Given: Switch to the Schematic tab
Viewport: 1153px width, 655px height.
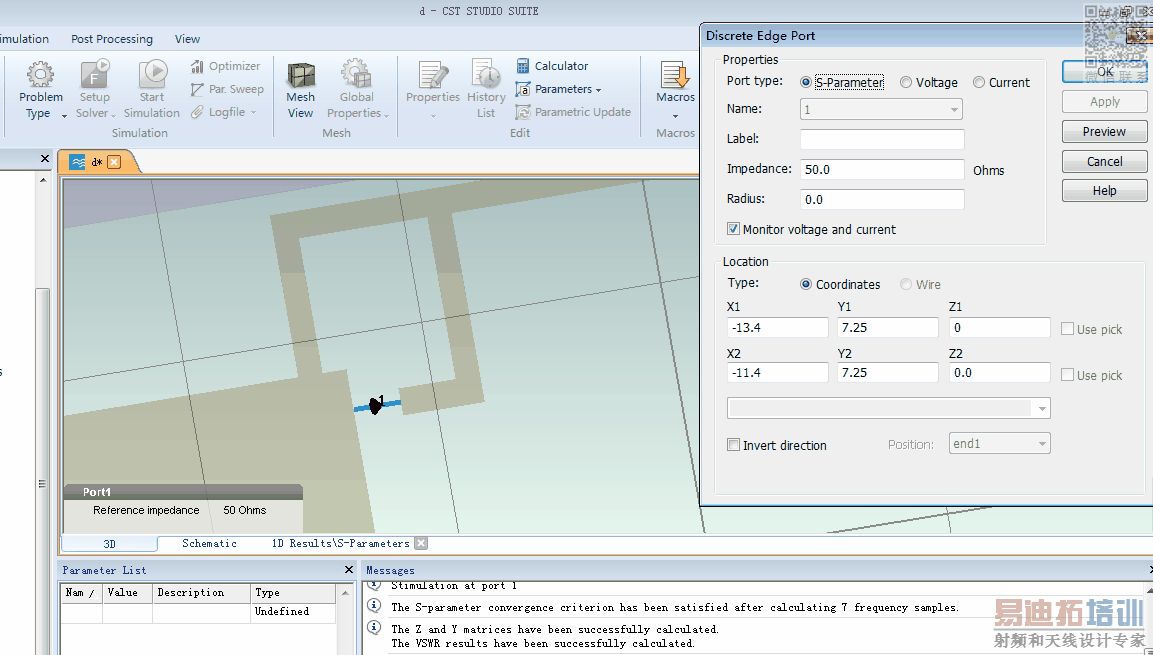Looking at the screenshot, I should point(210,543).
